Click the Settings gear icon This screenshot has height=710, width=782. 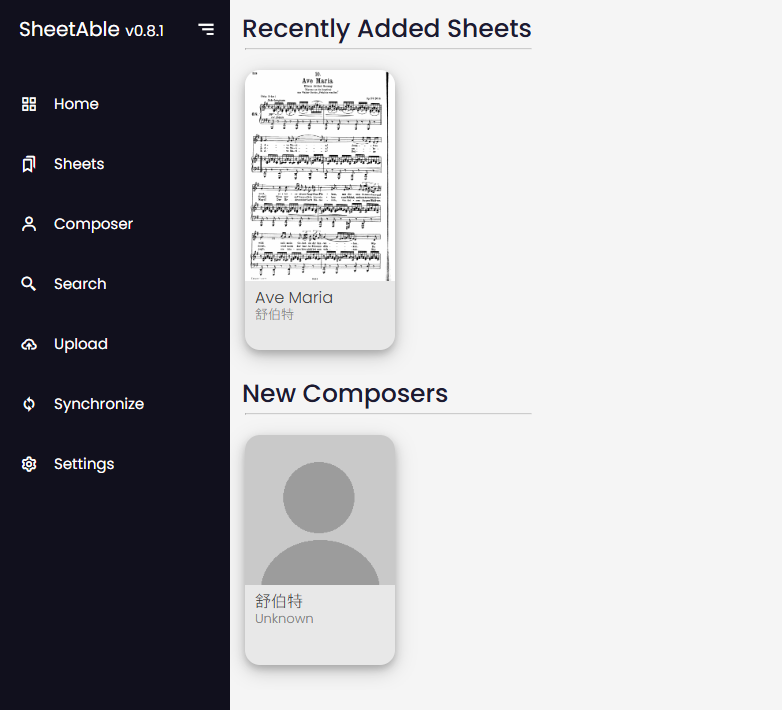click(29, 464)
